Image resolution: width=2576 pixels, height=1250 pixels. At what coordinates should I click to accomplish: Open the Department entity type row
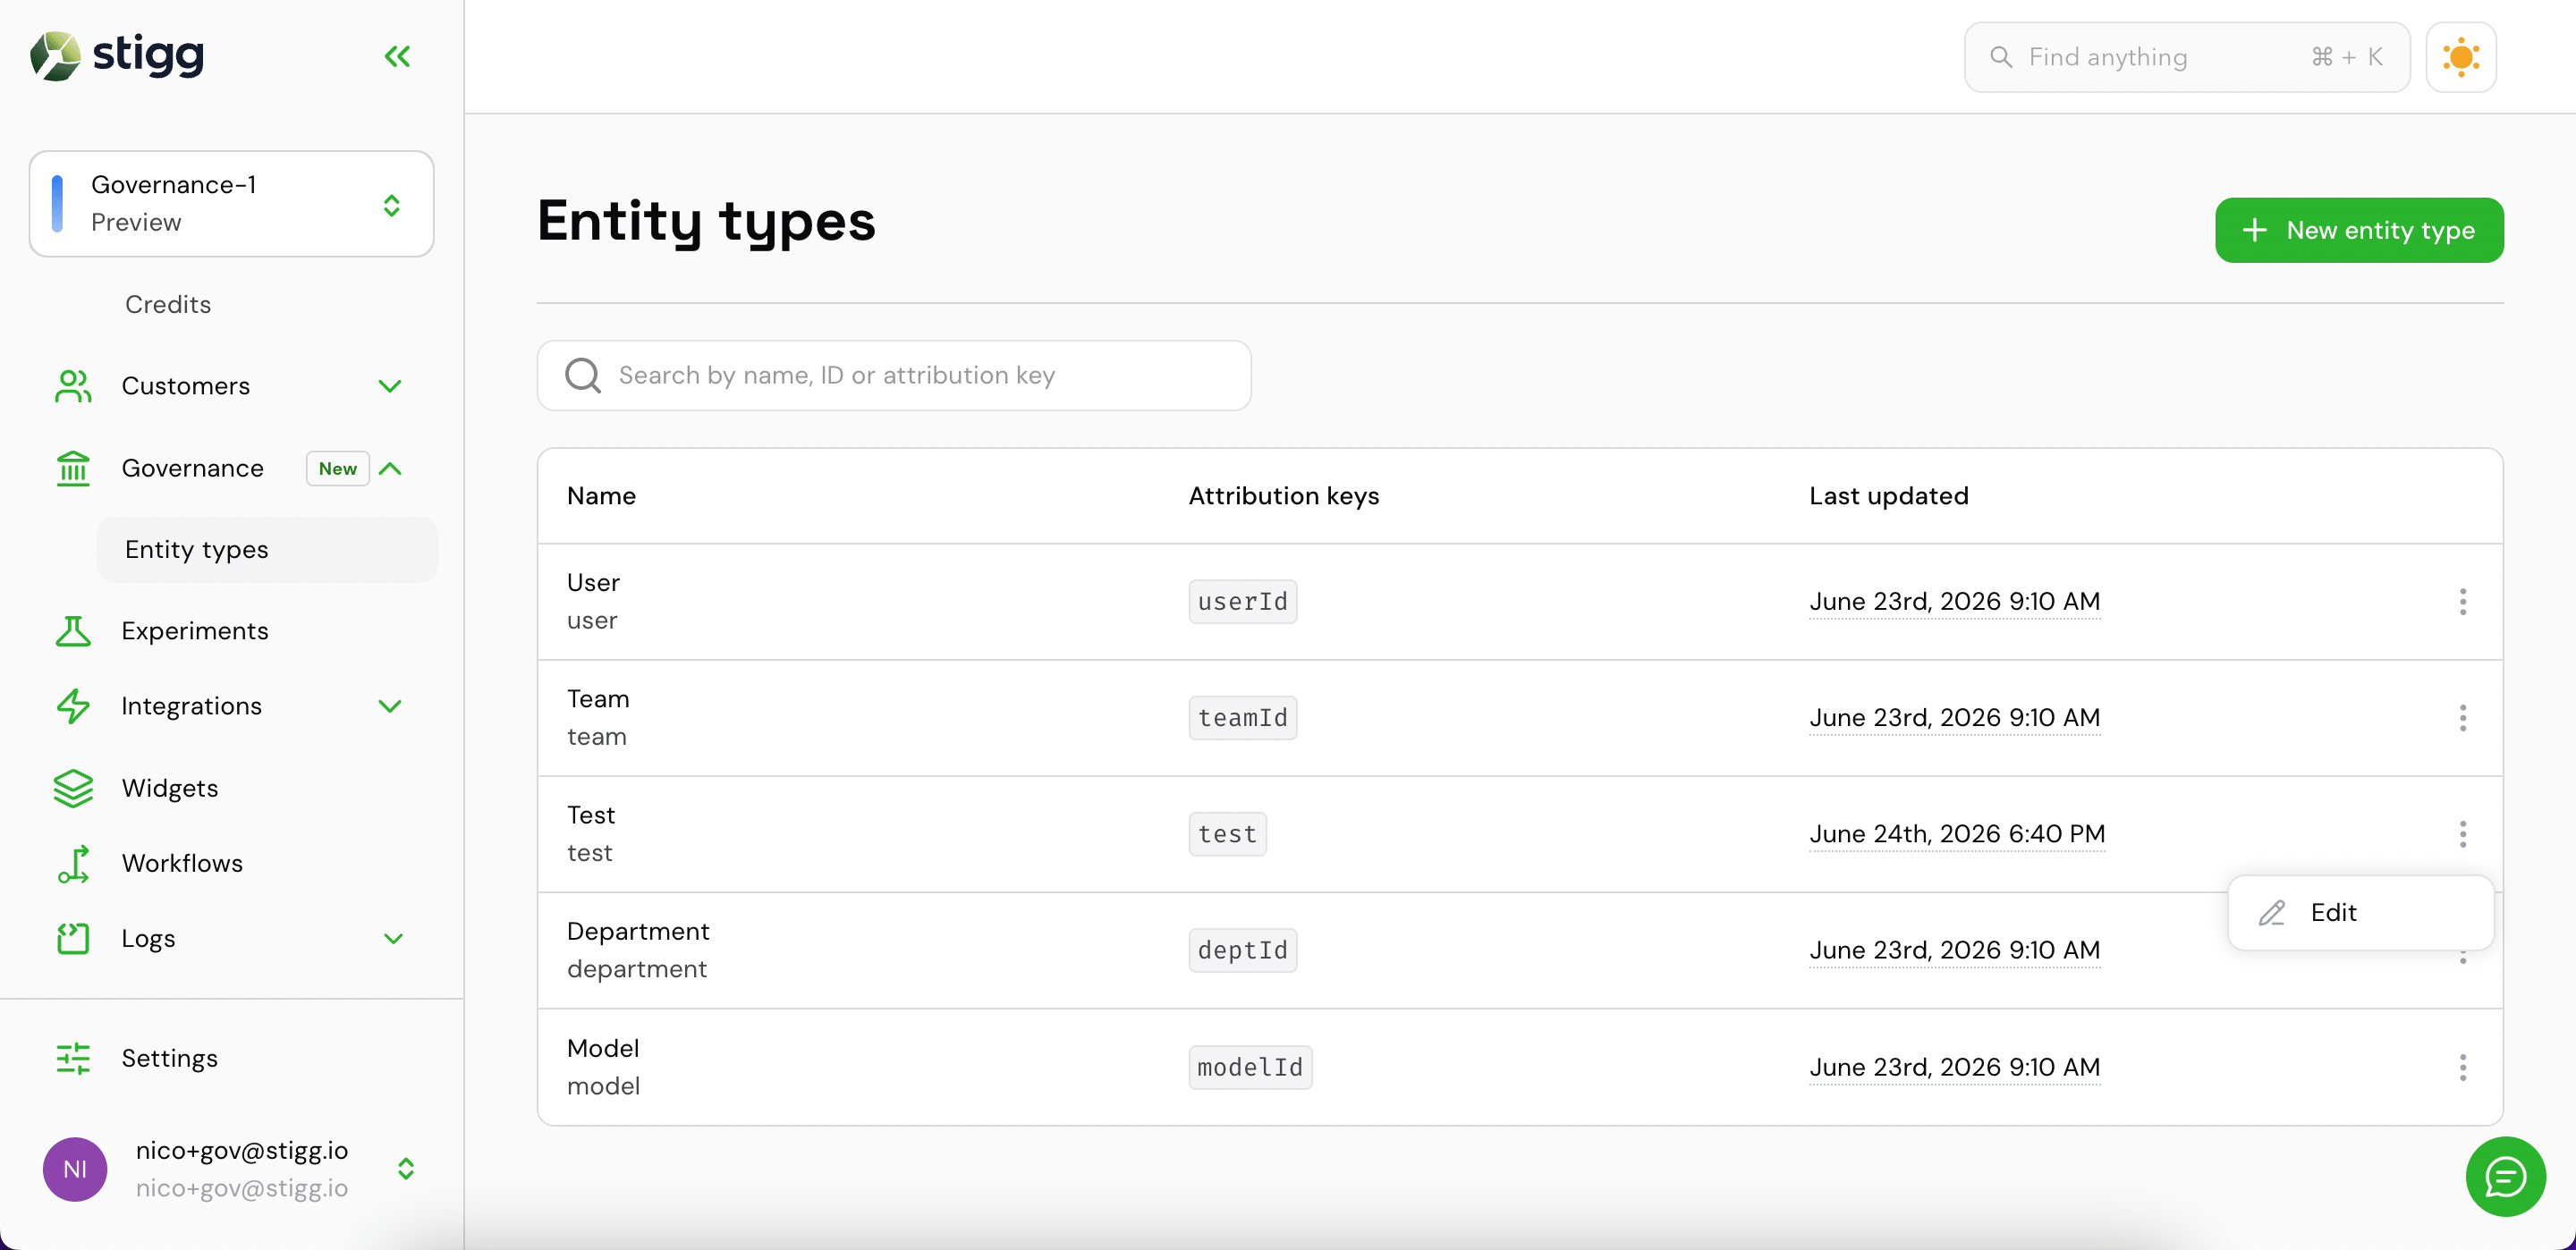point(1520,950)
